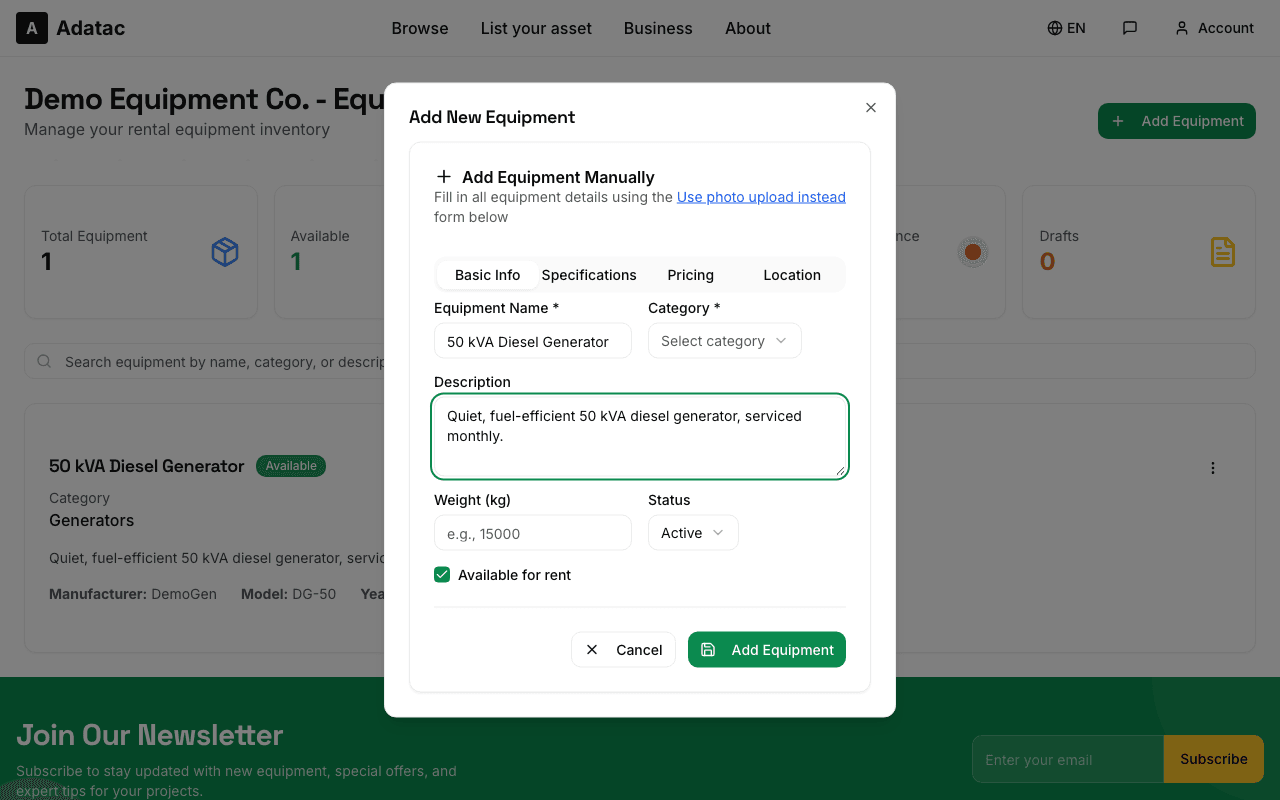Switch to the Pricing tab
The height and width of the screenshot is (800, 1280).
[691, 275]
